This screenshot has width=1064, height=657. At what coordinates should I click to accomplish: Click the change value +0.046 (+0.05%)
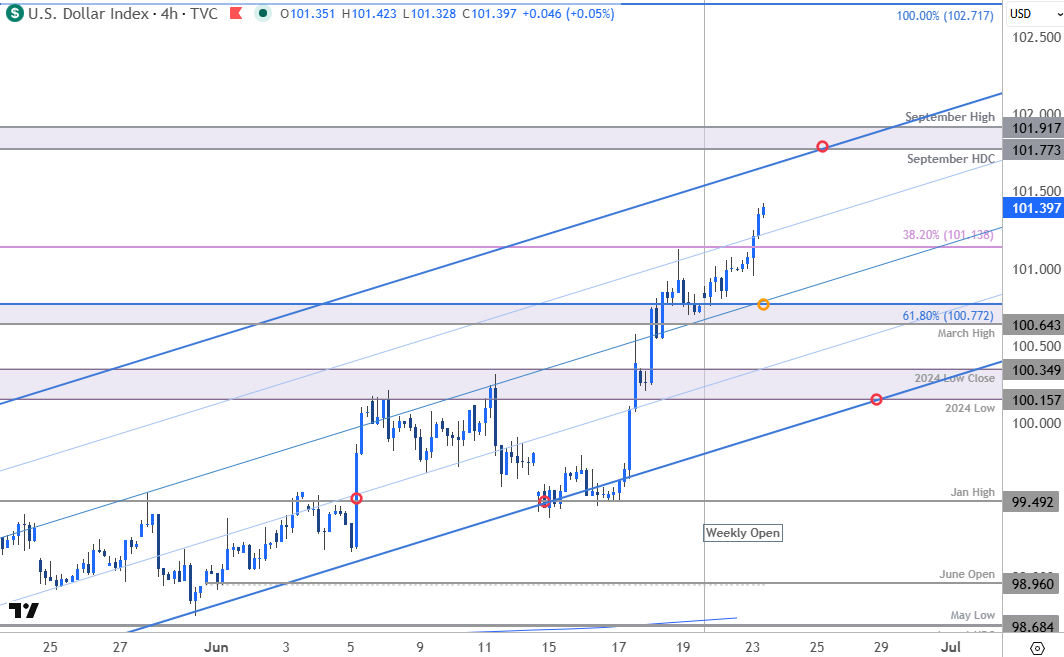[x=568, y=14]
